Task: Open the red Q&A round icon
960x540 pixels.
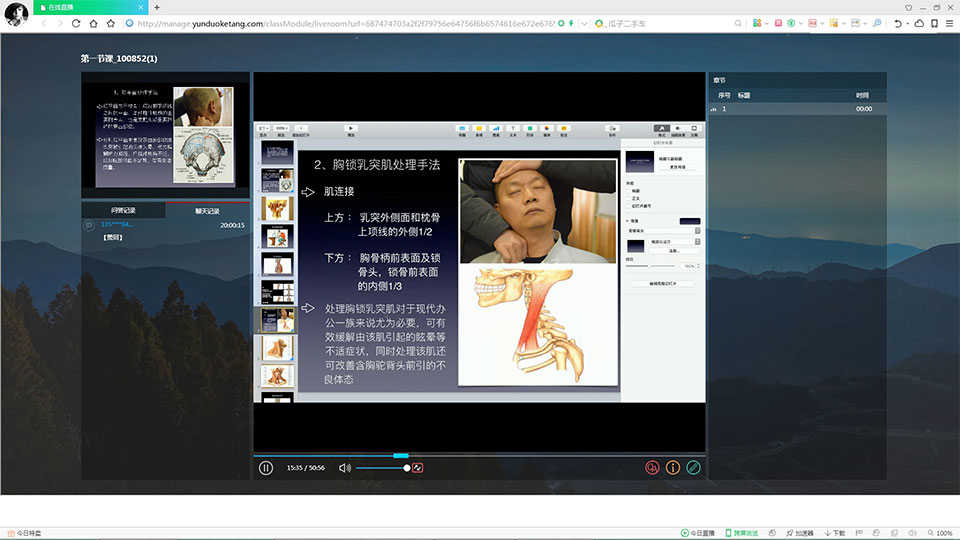Action: pyautogui.click(x=652, y=468)
